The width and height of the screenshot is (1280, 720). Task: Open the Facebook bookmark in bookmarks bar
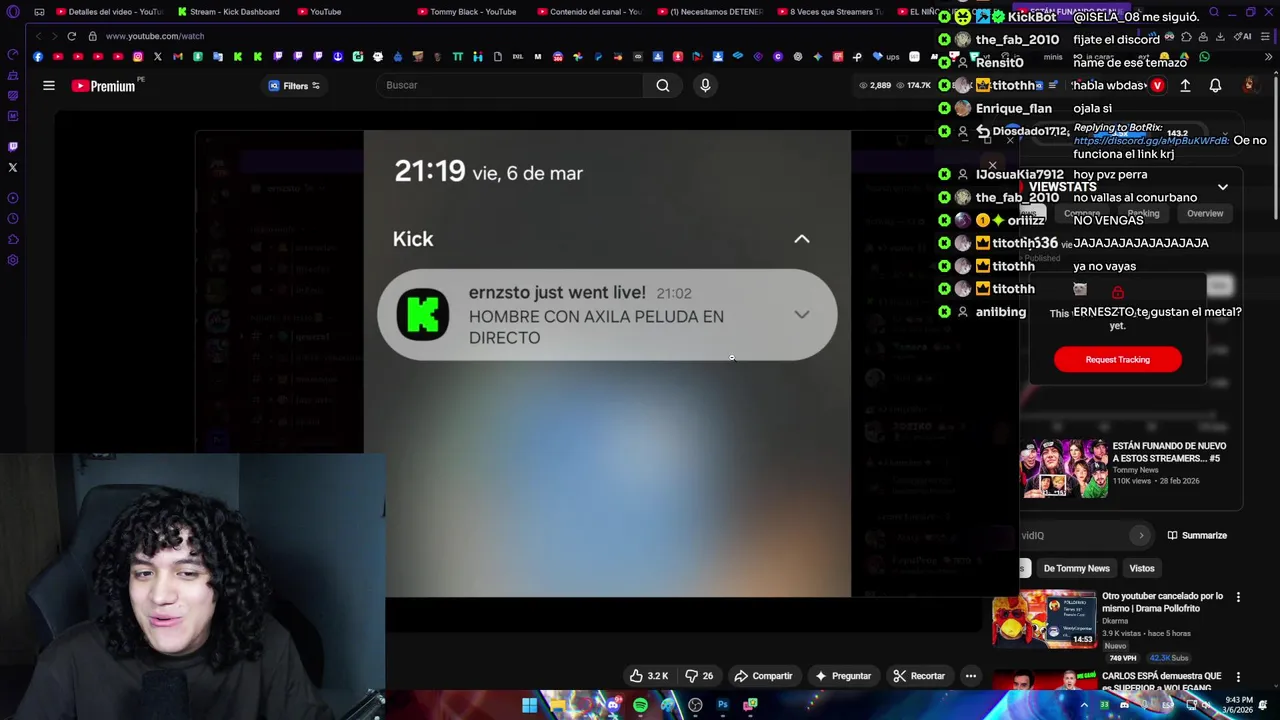pos(38,57)
